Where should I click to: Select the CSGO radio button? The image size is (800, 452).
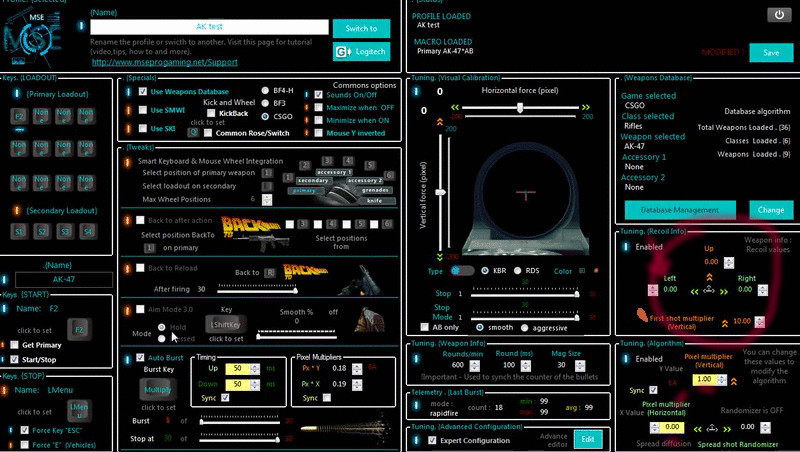point(265,116)
